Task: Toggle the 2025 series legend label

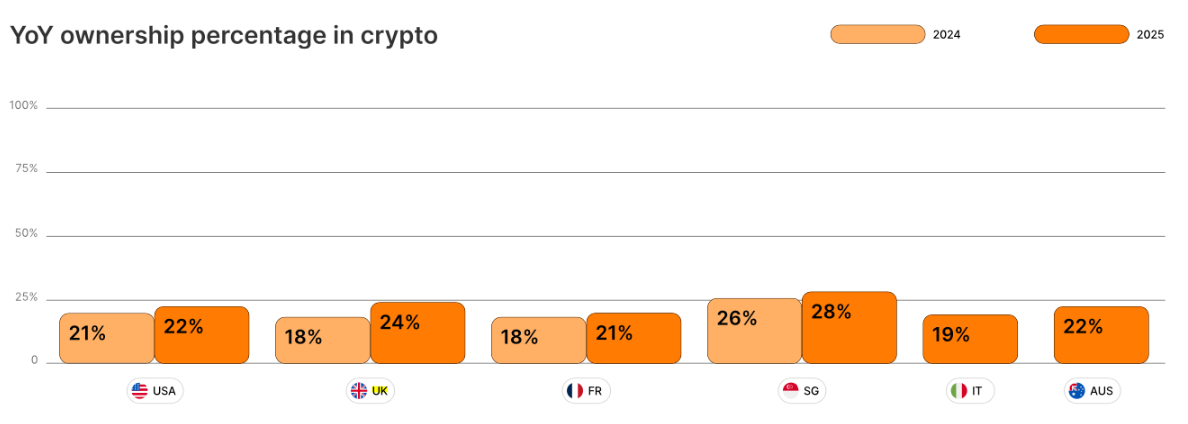Action: tap(1150, 34)
